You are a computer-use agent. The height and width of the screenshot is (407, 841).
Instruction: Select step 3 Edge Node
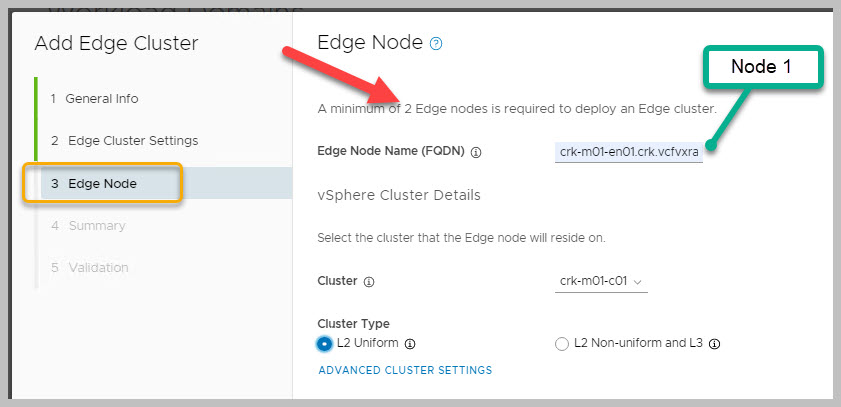click(x=102, y=184)
